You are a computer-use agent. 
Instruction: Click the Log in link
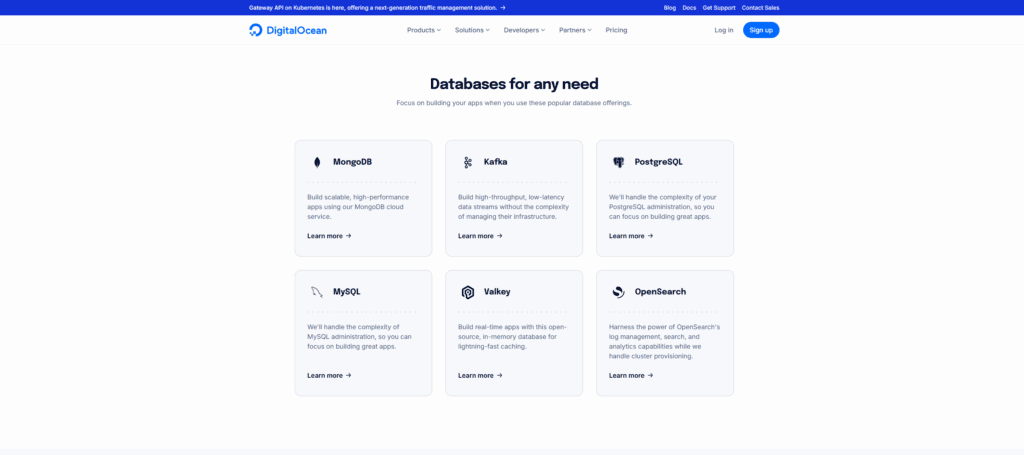(x=724, y=30)
